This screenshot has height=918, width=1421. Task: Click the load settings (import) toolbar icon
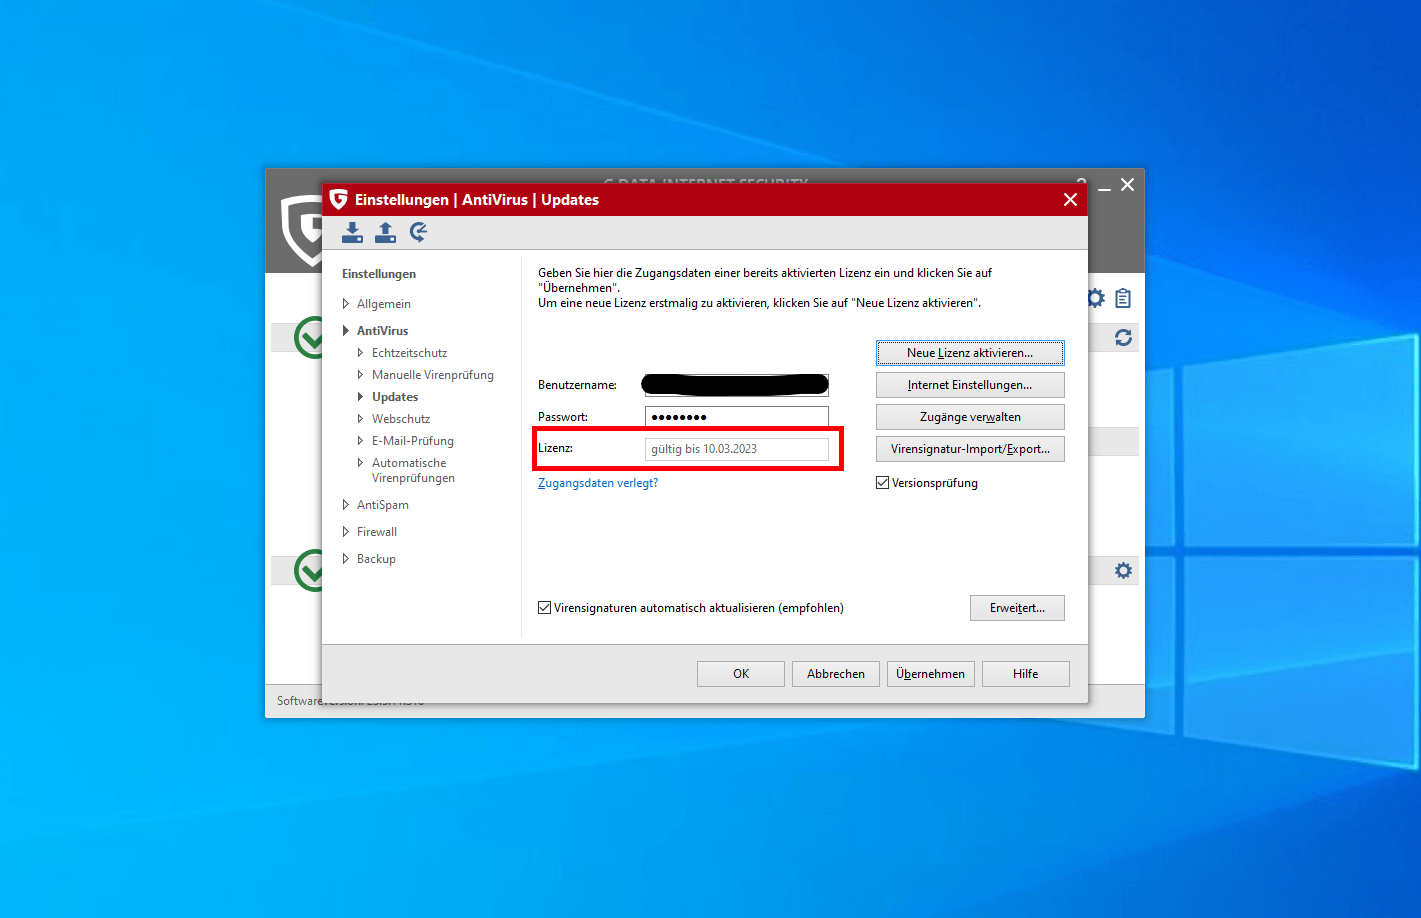click(x=352, y=233)
